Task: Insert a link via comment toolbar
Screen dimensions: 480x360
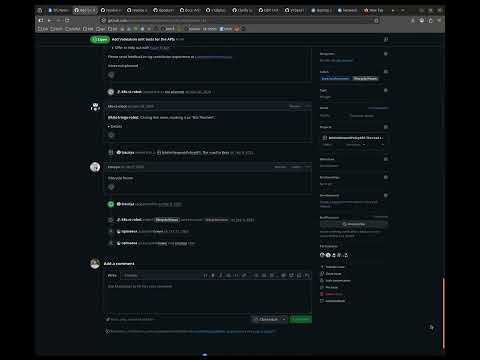Action: coord(244,275)
